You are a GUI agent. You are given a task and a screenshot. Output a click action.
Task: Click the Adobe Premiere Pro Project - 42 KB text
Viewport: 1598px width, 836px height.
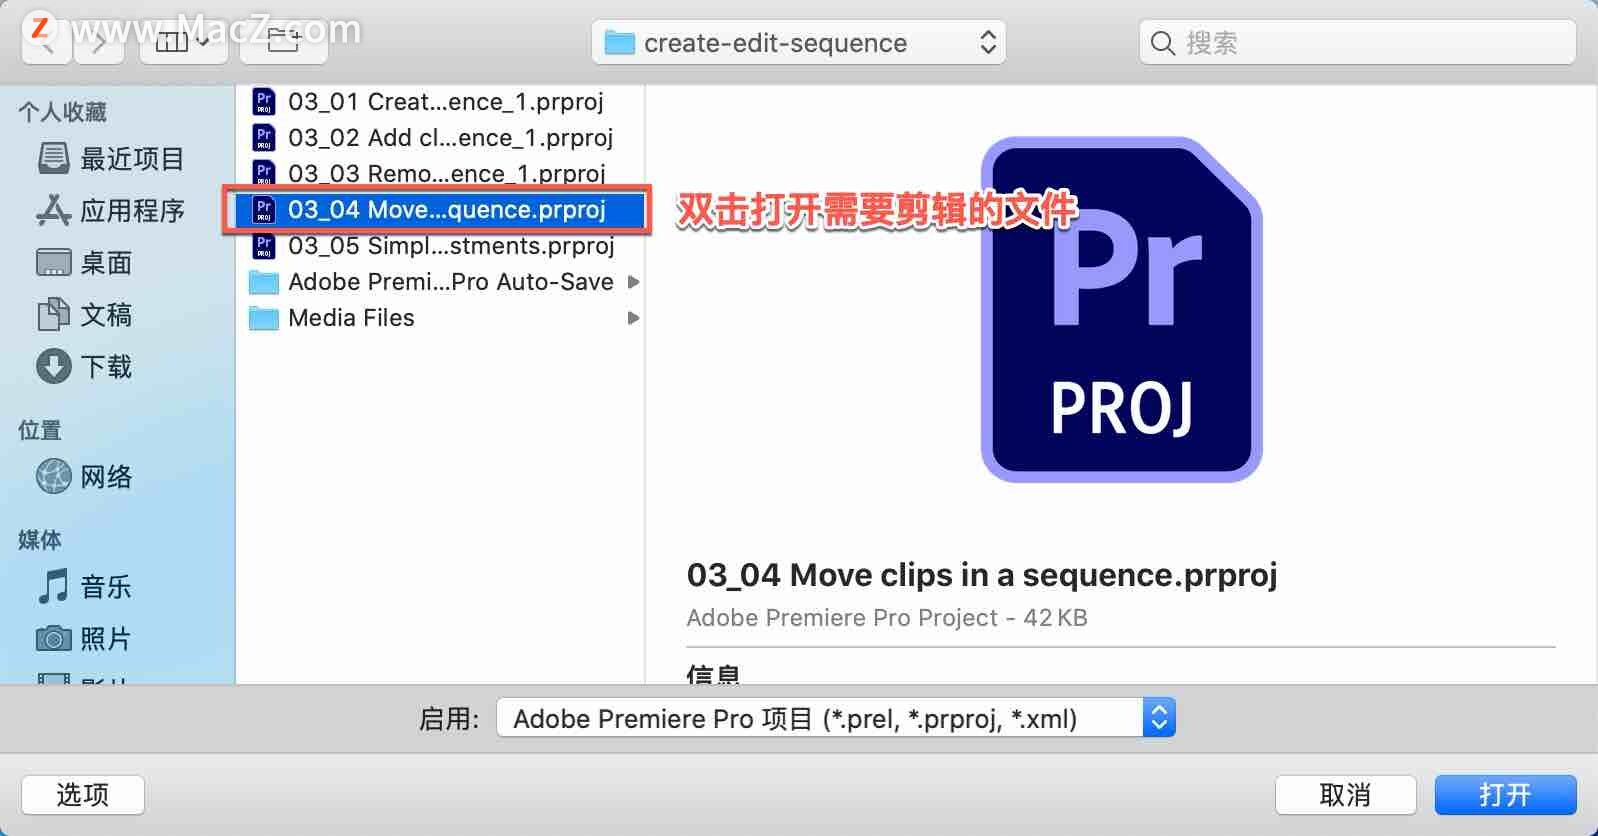tap(887, 618)
